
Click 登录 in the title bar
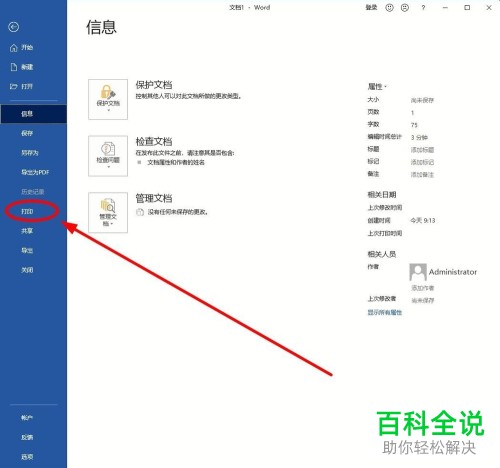pos(371,7)
